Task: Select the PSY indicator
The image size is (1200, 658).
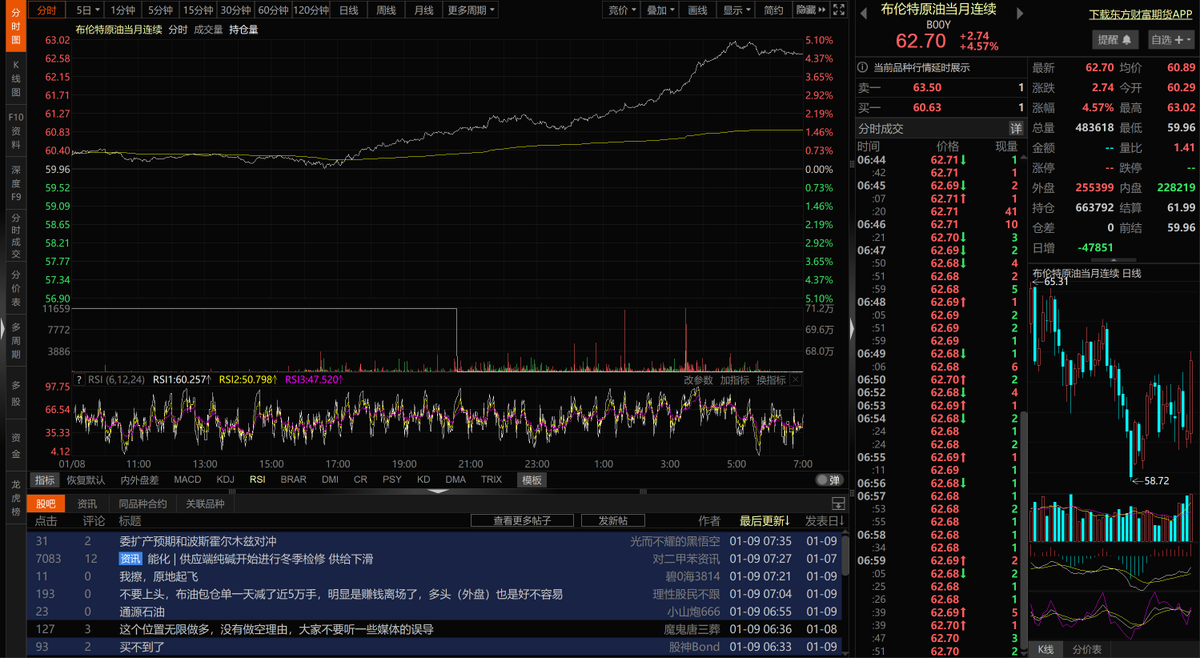Action: tap(392, 479)
